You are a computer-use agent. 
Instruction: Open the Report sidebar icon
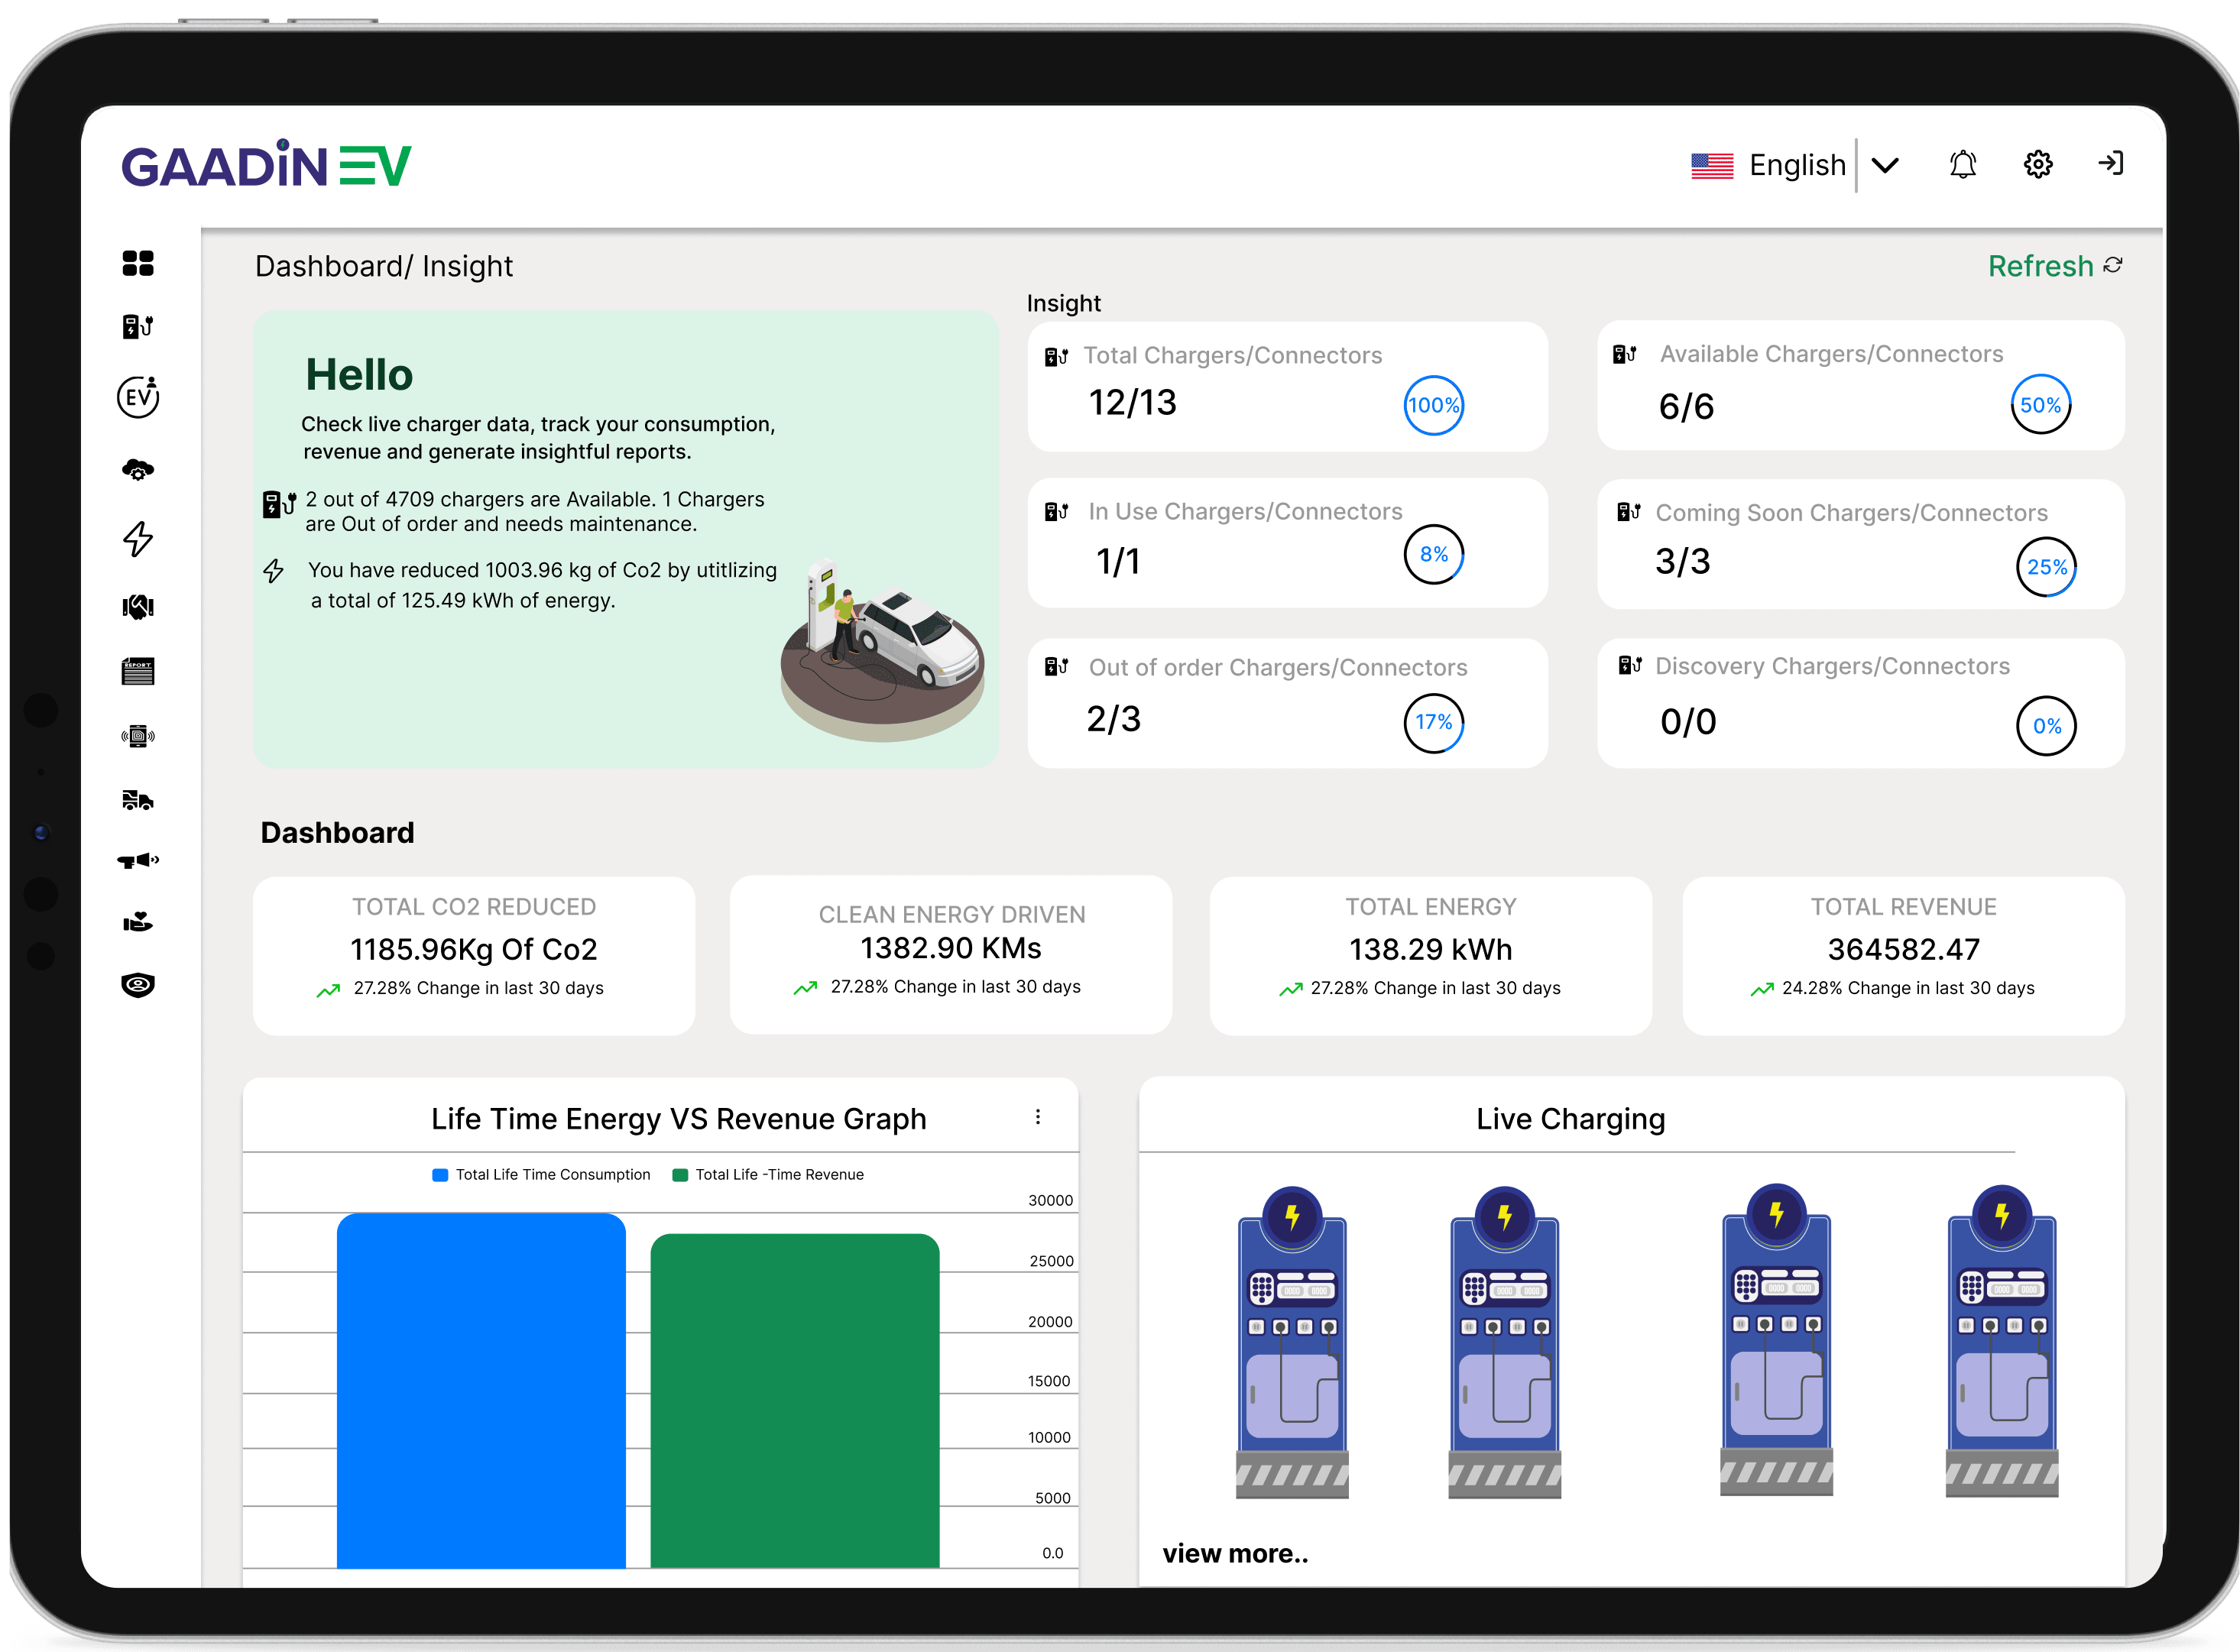[138, 671]
